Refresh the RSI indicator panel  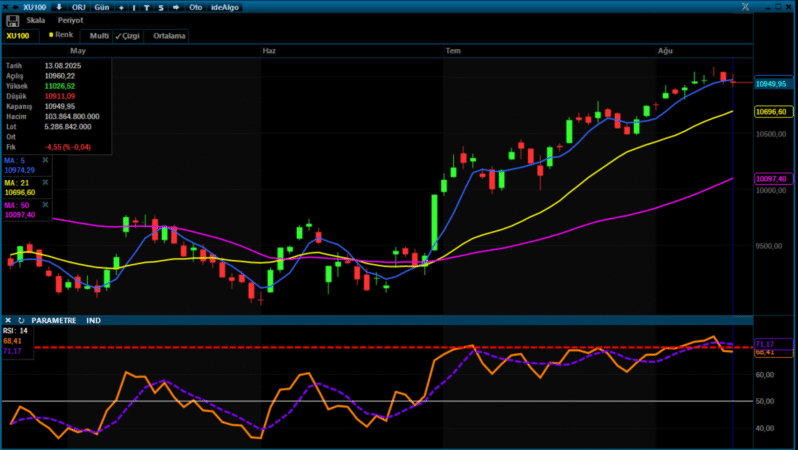[21, 320]
